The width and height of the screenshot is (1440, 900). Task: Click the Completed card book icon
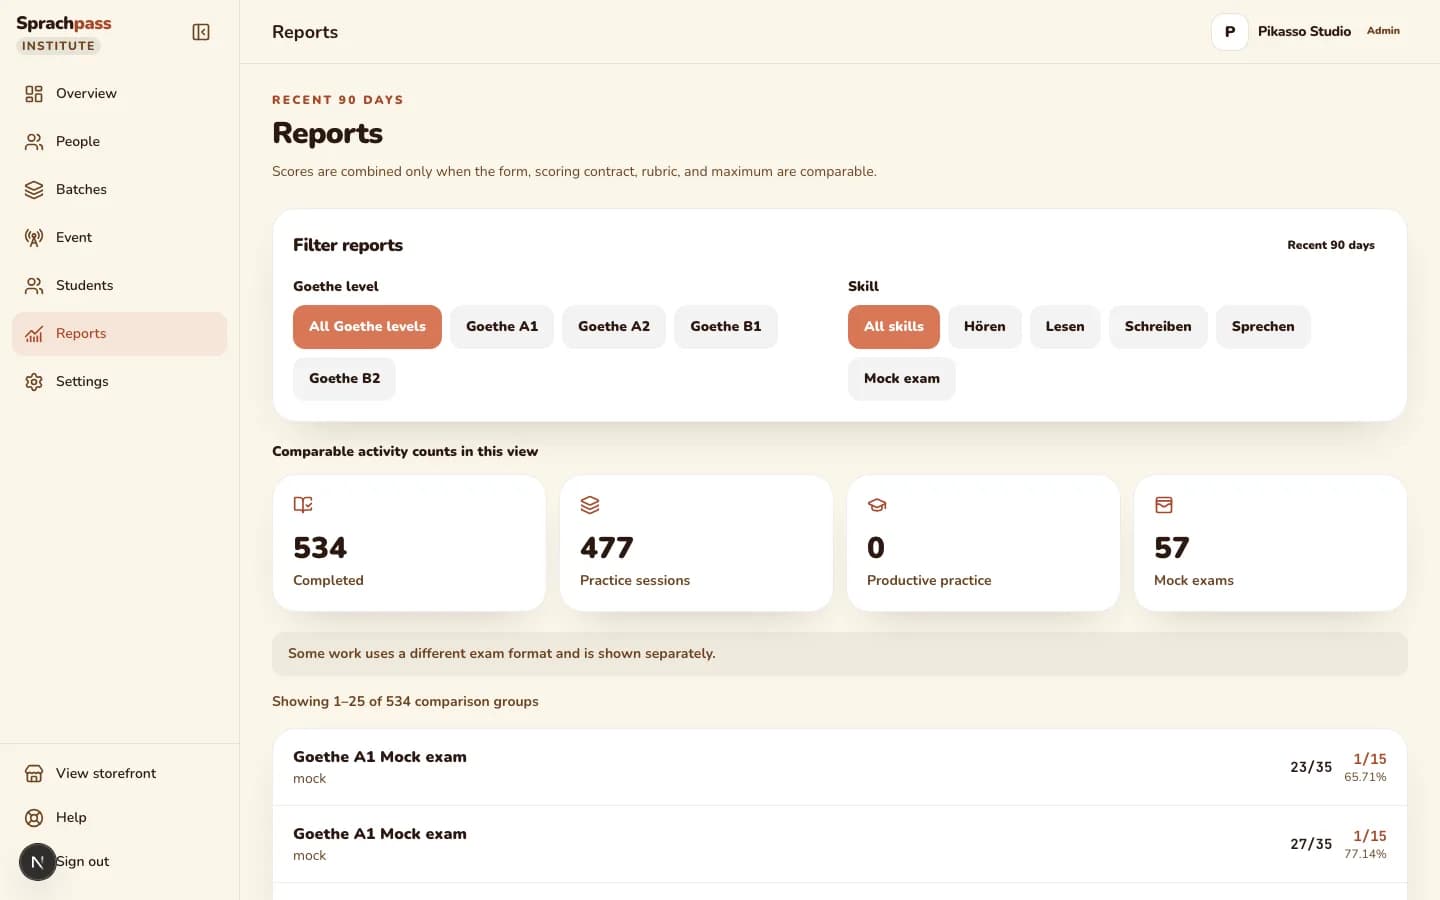coord(303,505)
